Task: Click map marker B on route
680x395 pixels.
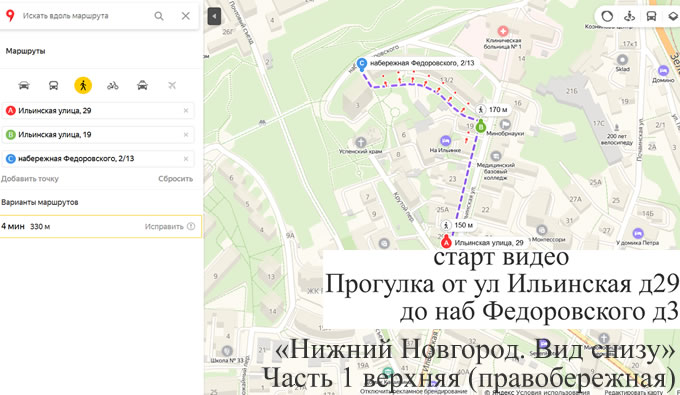Action: pyautogui.click(x=481, y=127)
